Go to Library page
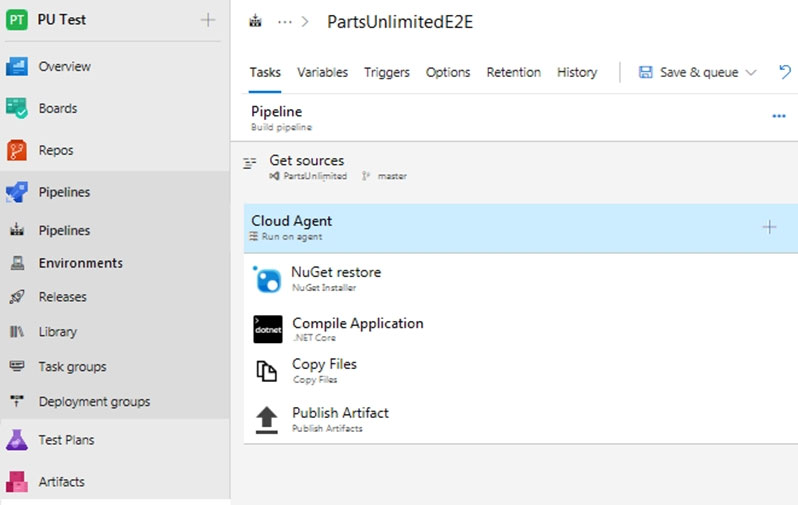The height and width of the screenshot is (505, 798). tap(58, 332)
